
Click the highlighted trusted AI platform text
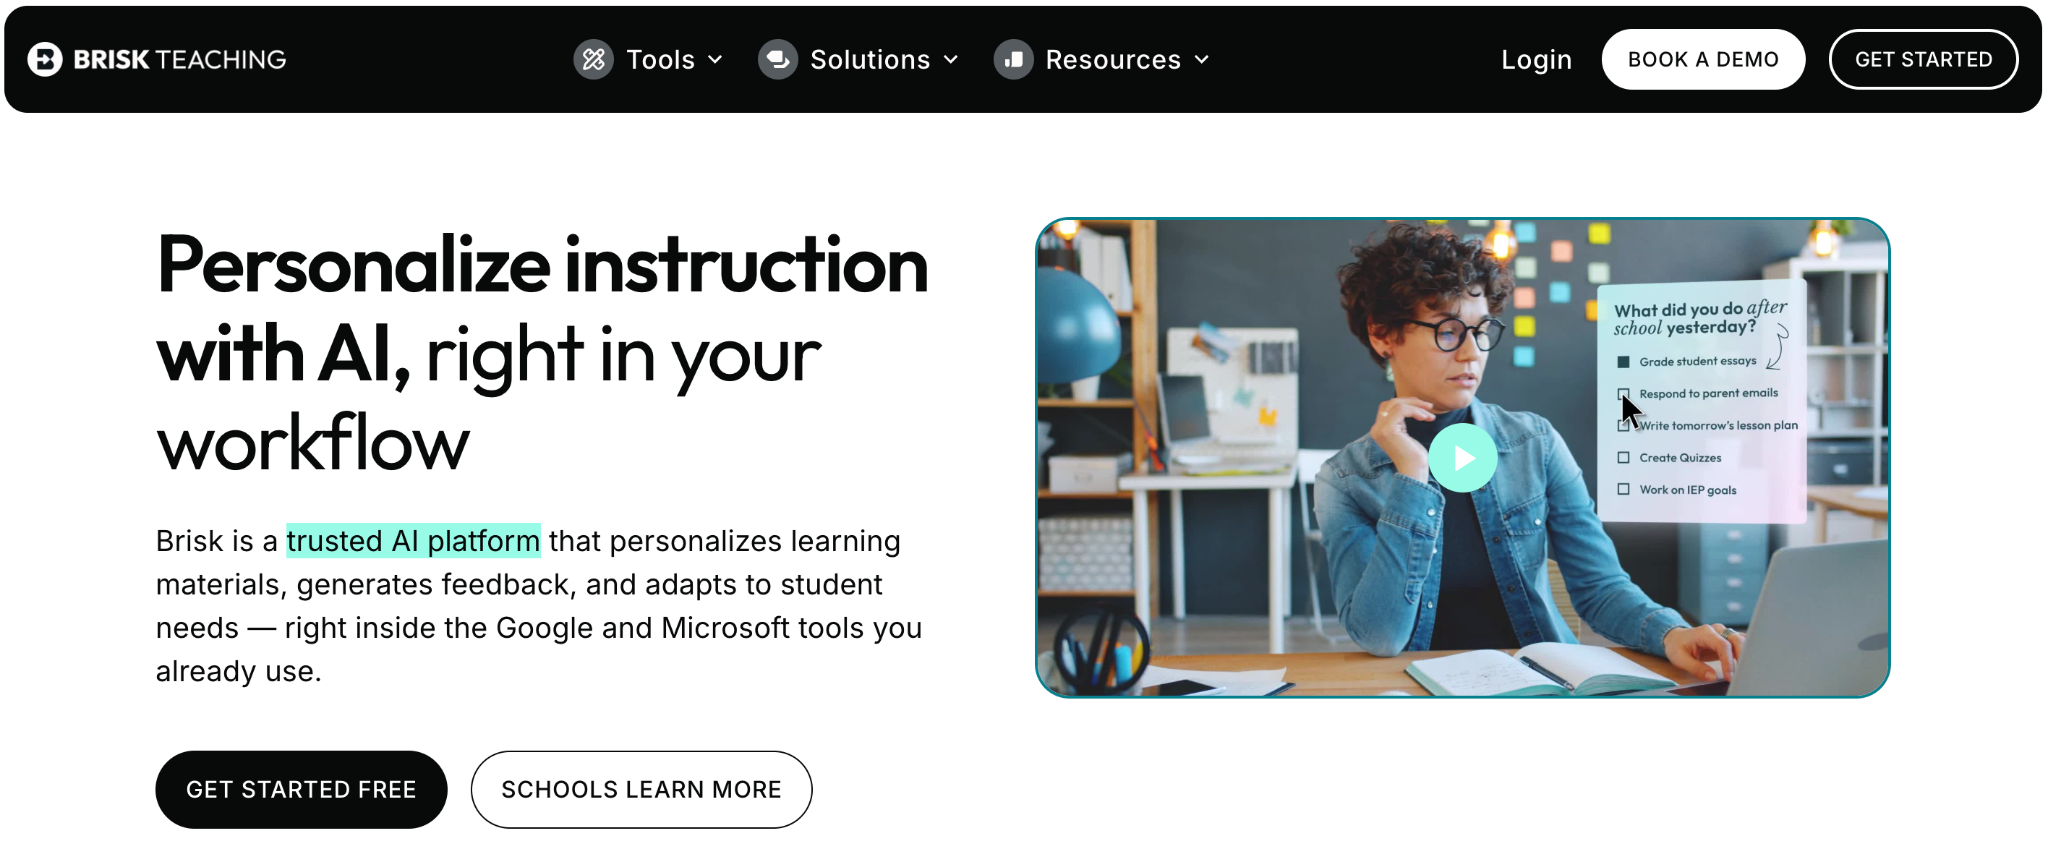(x=413, y=541)
